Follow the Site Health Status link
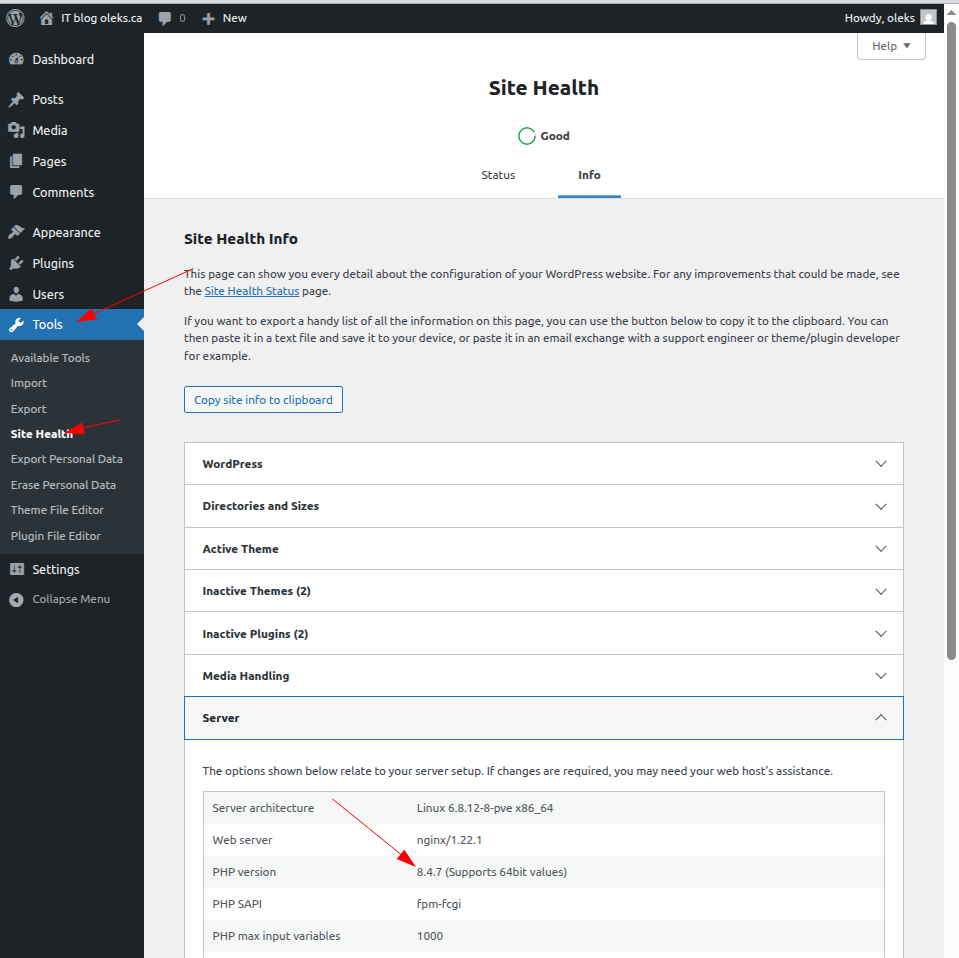The image size is (959, 958). 251,291
